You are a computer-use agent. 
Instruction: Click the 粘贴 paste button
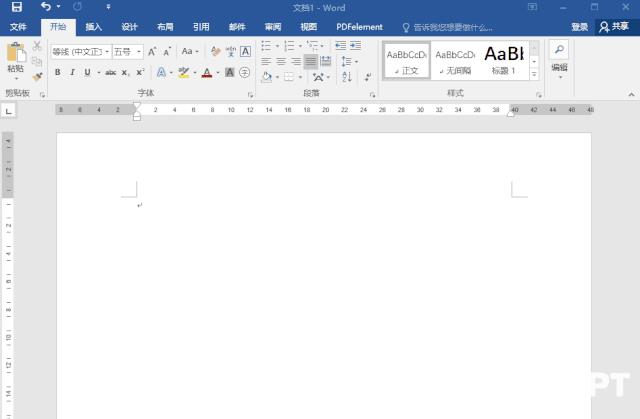pyautogui.click(x=16, y=61)
